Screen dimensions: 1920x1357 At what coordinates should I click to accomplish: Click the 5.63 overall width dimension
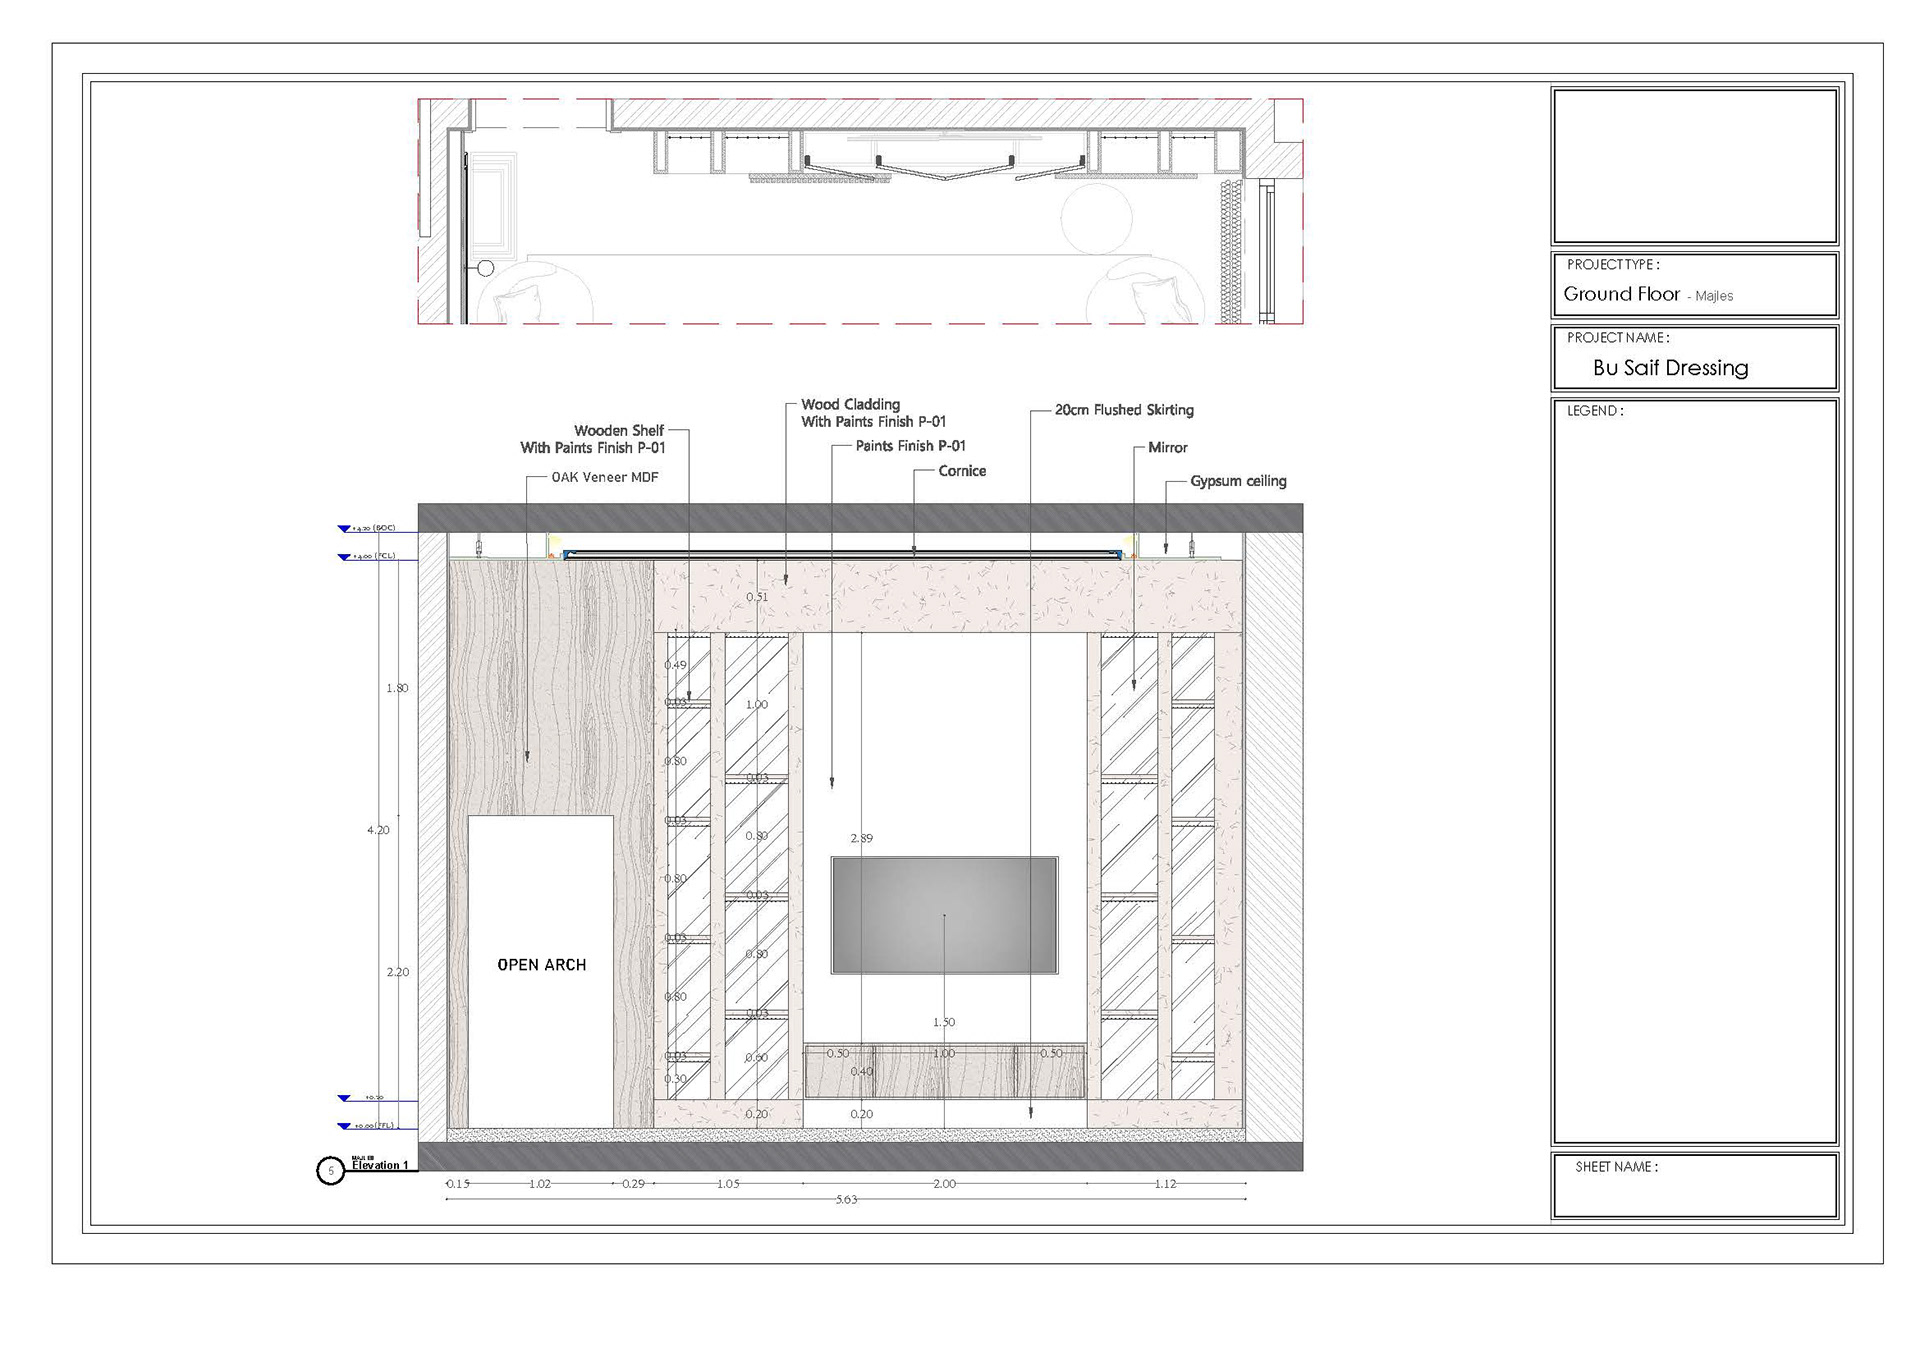pyautogui.click(x=846, y=1199)
